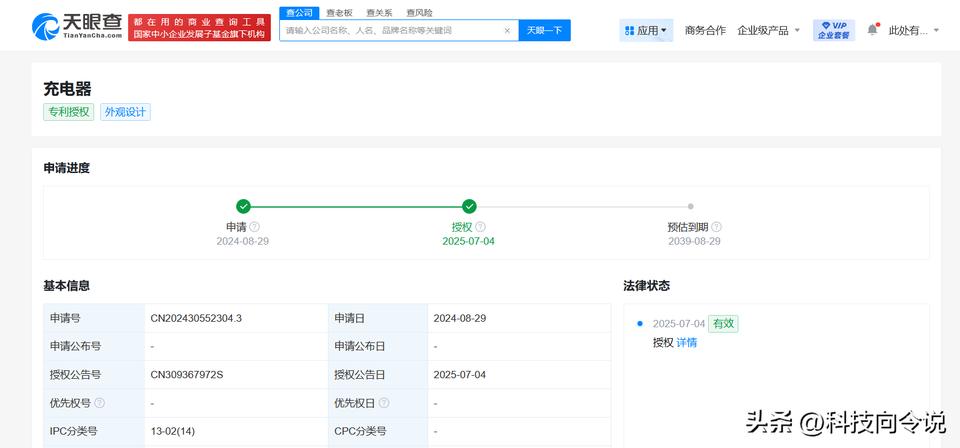Screen dimensions: 960x448
Task: Click the grey dot at 预估到期 step
Action: [691, 206]
